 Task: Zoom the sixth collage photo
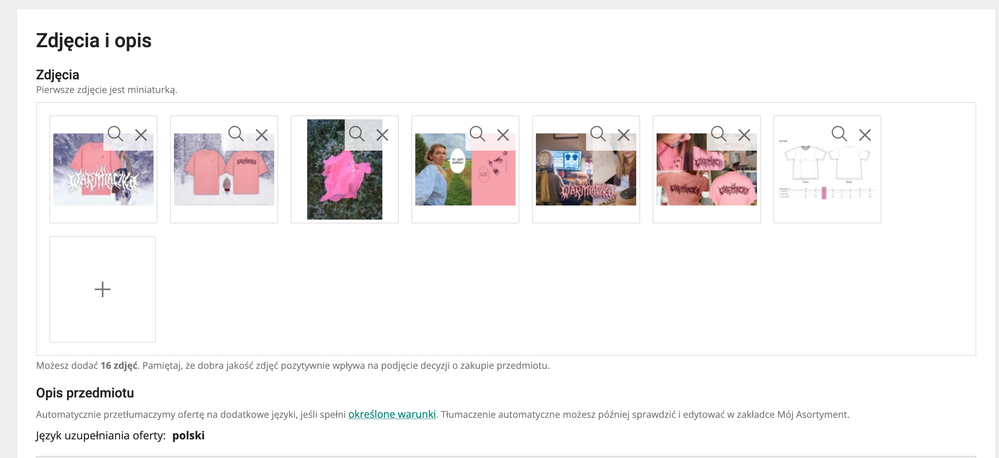click(x=718, y=134)
